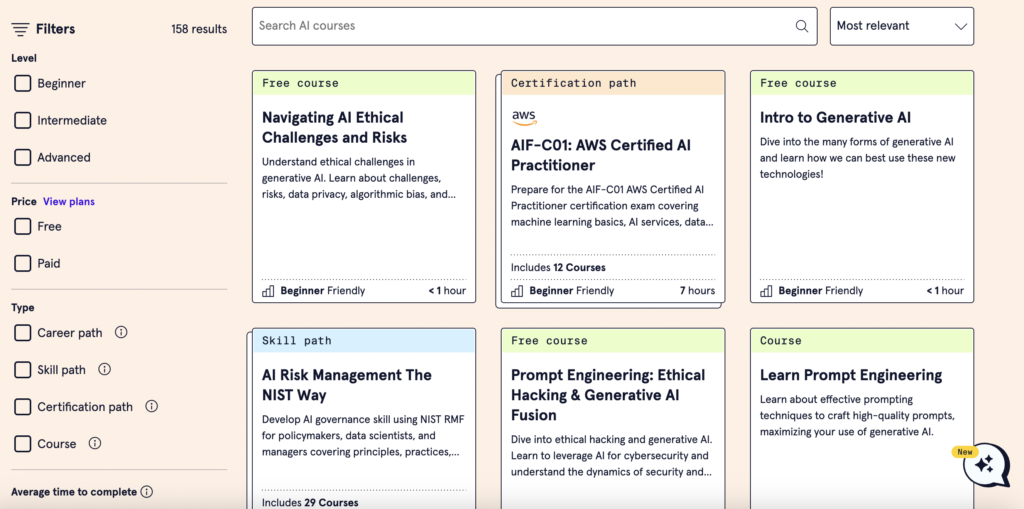The height and width of the screenshot is (509, 1024).
Task: Click Beginner Friendly text on Intro to Generative AI
Action: tap(820, 291)
